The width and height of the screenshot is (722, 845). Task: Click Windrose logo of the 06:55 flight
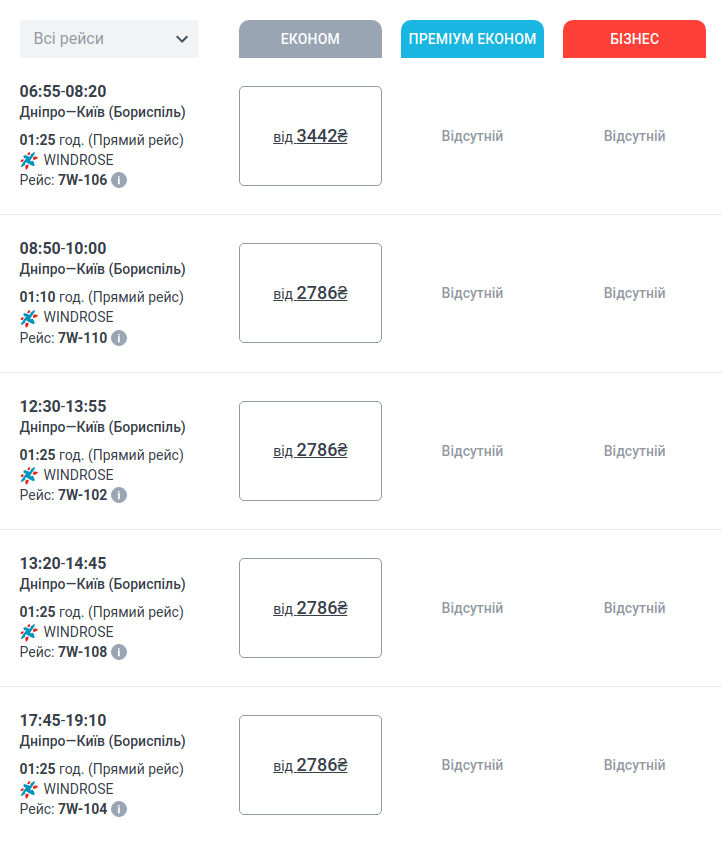pos(29,160)
